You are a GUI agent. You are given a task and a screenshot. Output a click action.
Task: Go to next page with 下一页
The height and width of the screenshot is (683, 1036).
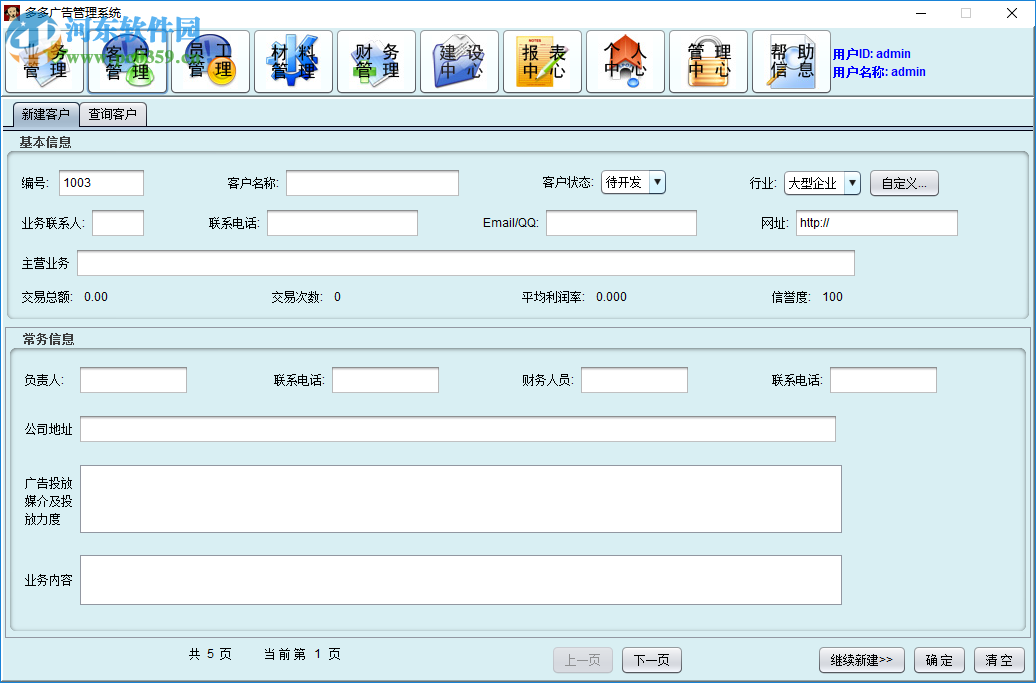(x=652, y=660)
